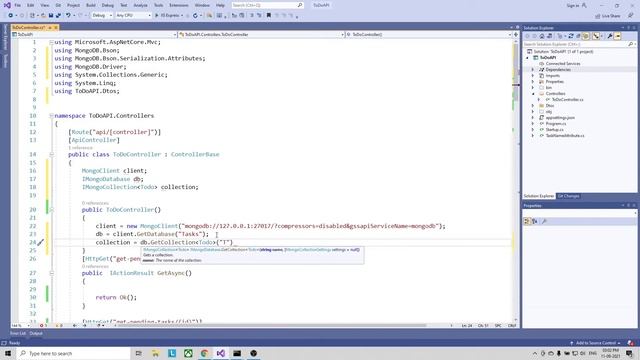Screen dimensions: 640x360
Task: Expand the Imports node
Action: (x=533, y=76)
